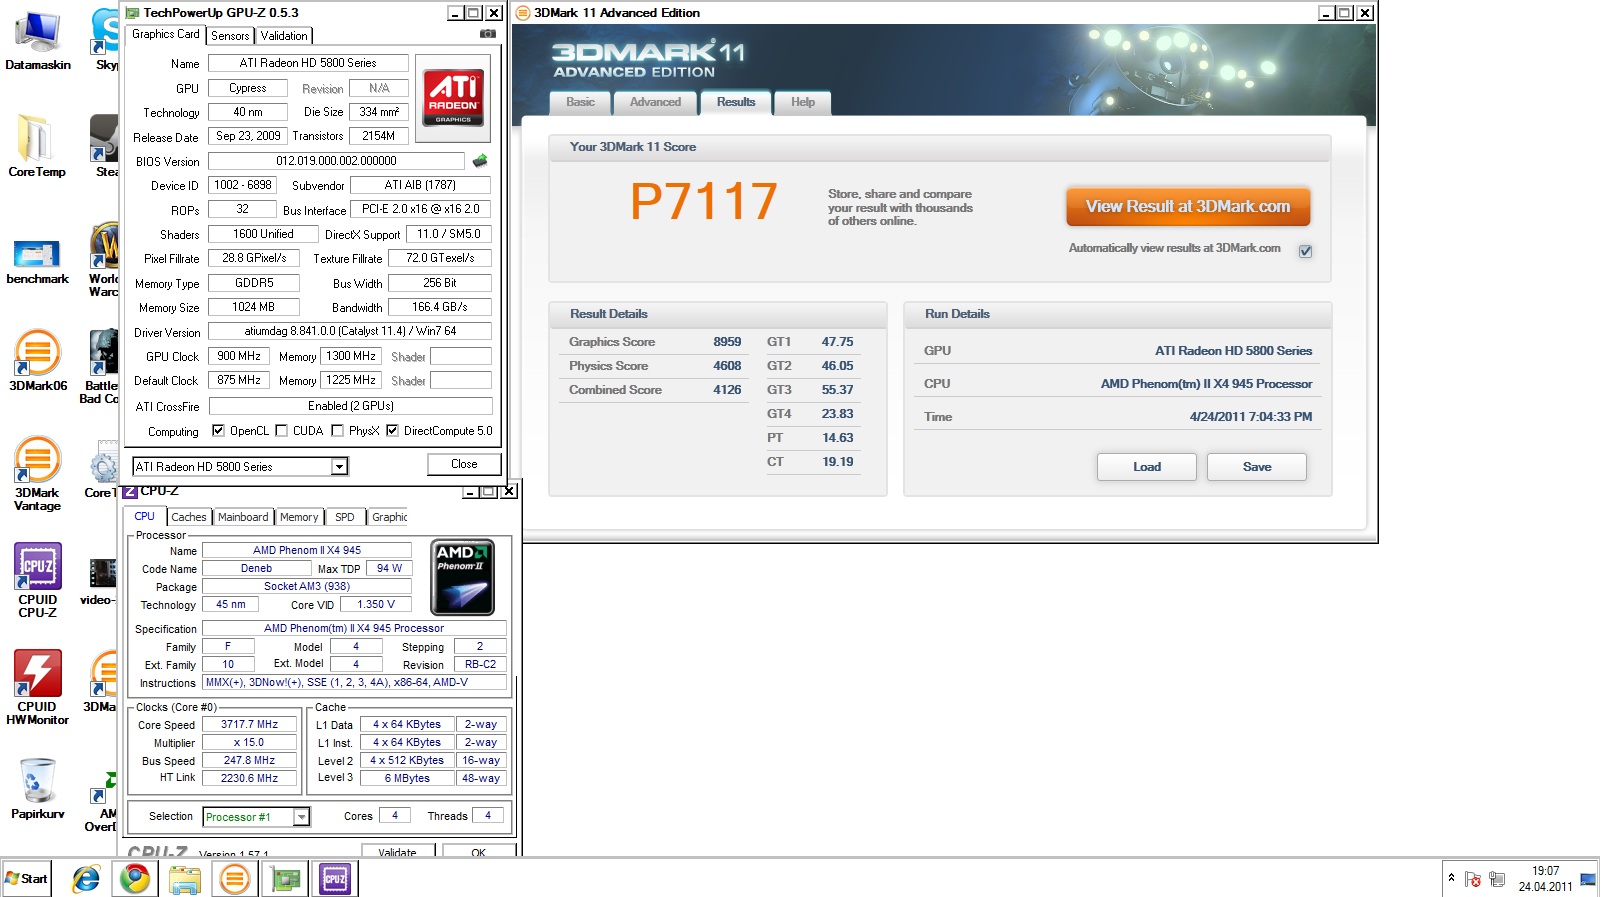
Task: Select the 3DMark Vantage desktop shortcut
Action: pos(38,474)
